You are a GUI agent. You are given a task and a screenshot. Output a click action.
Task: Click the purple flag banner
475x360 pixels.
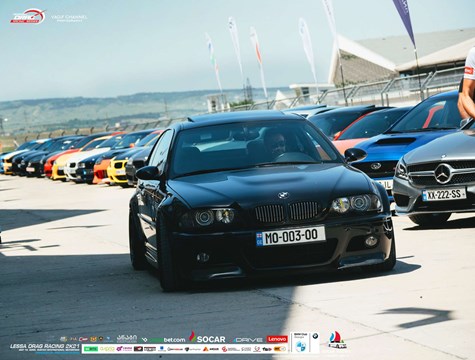click(x=404, y=21)
